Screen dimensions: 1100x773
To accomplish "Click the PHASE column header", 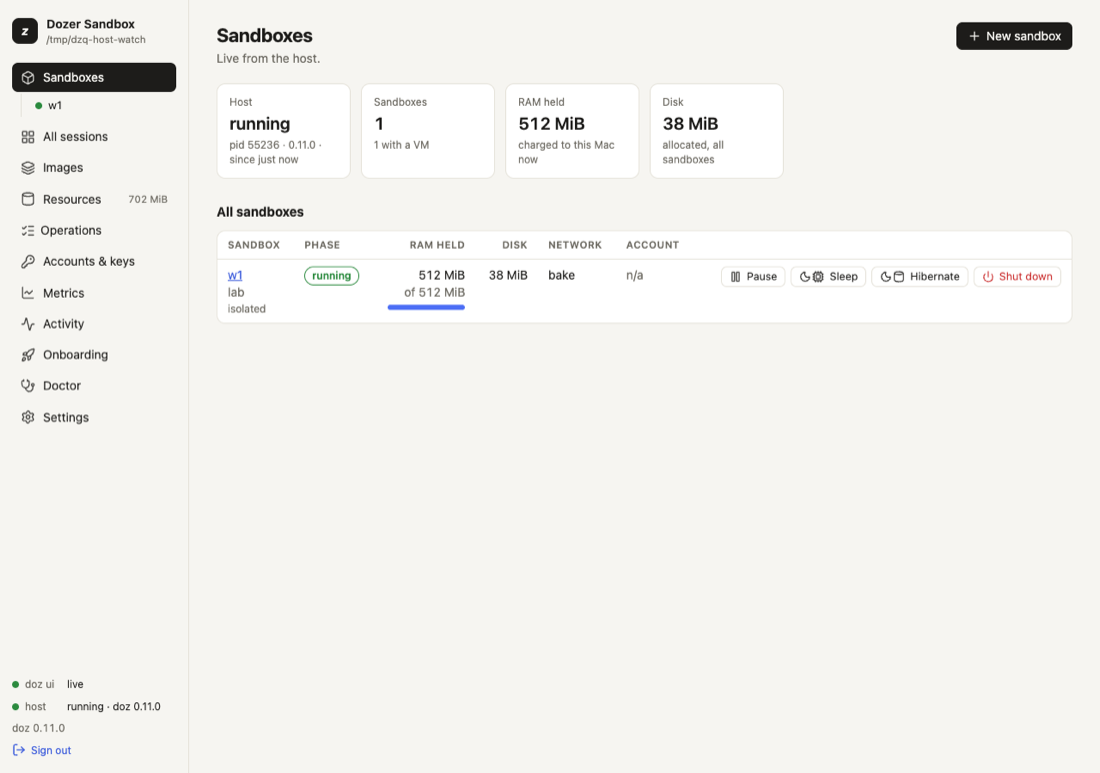I will click(322, 245).
